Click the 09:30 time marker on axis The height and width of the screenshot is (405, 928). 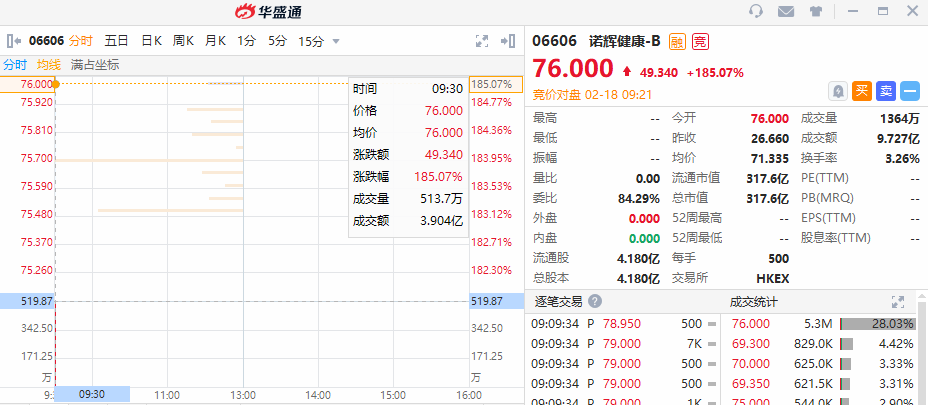(92, 394)
